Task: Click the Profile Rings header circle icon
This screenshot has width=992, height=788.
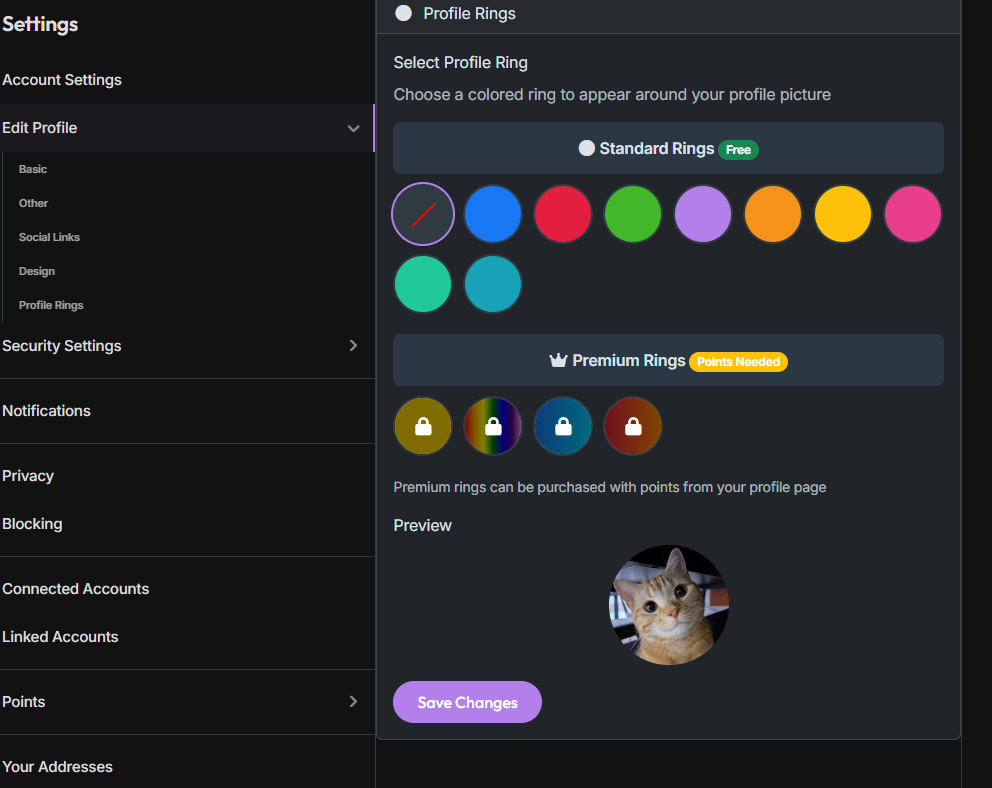Action: [x=404, y=13]
